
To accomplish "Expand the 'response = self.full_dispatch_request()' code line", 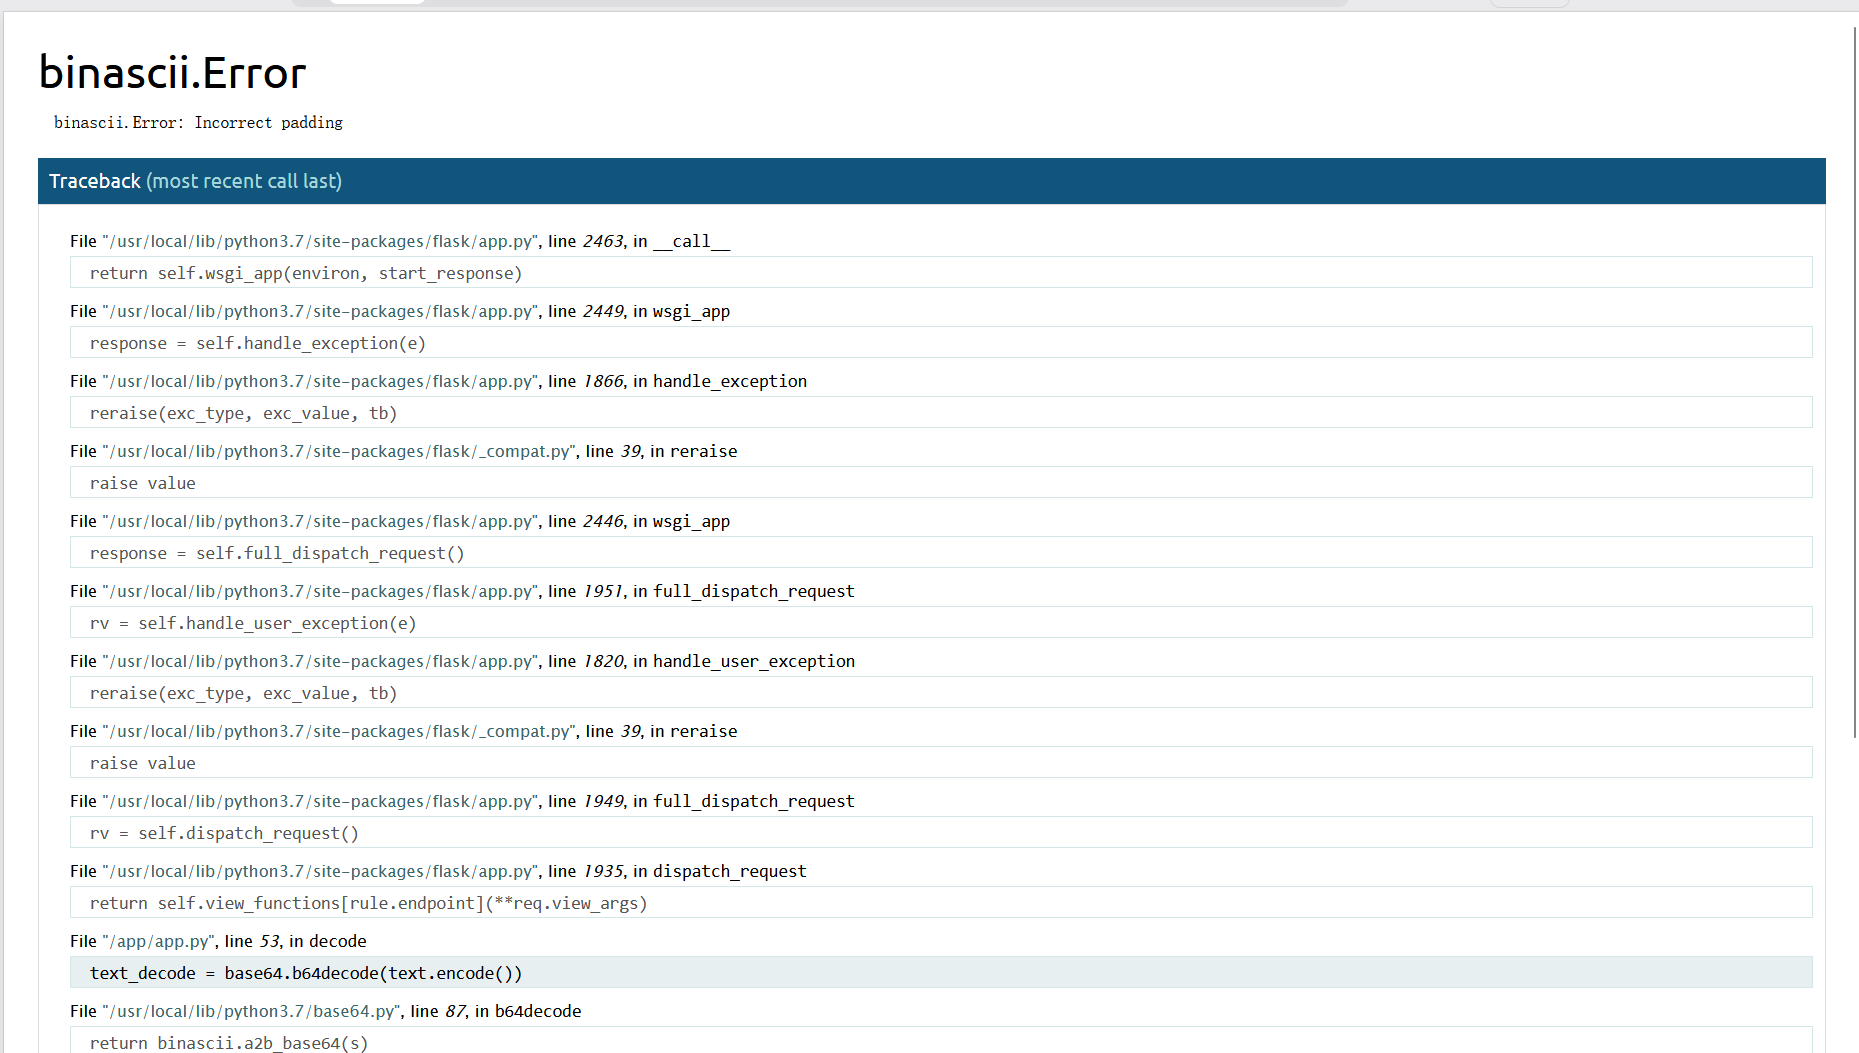I will [x=277, y=553].
